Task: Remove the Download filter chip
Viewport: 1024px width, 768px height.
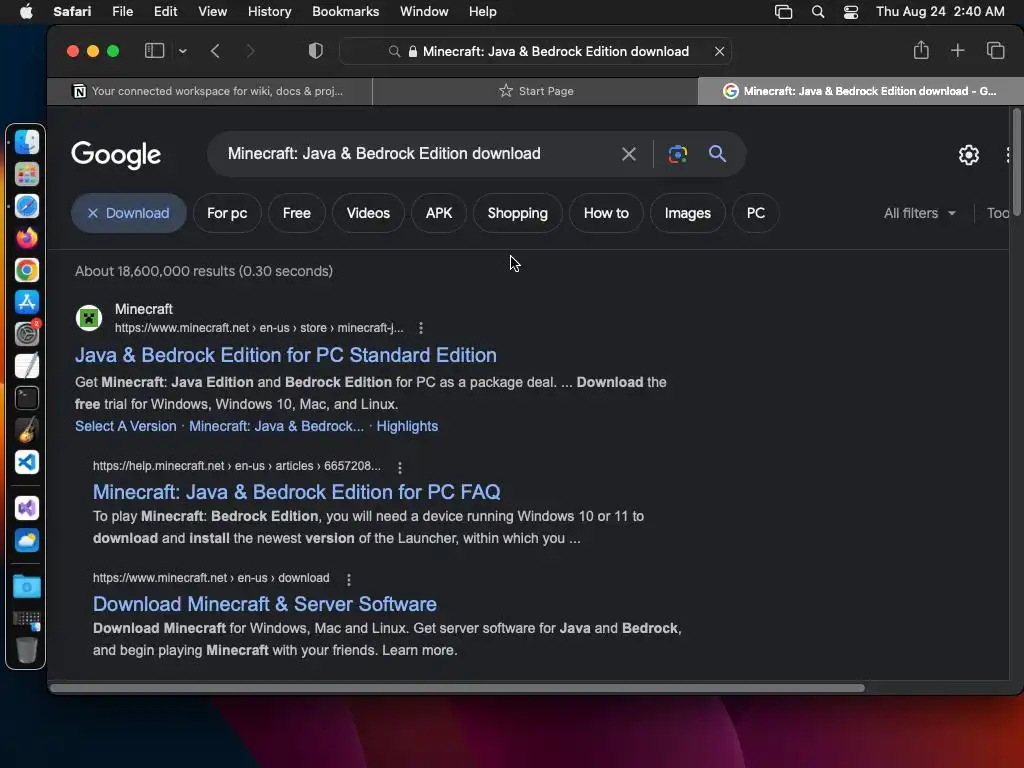Action: pyautogui.click(x=129, y=213)
